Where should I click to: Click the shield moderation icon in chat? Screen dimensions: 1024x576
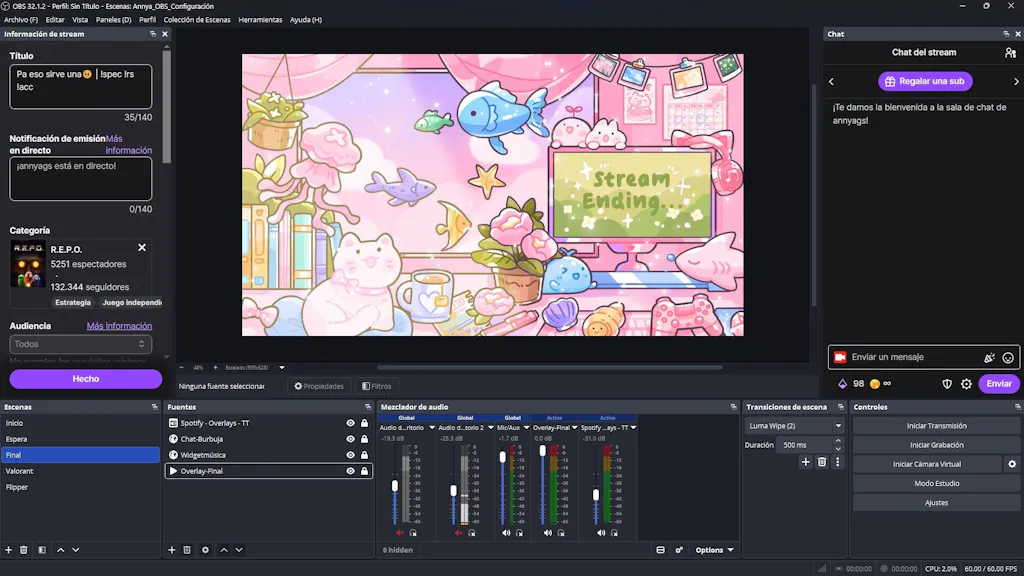pos(947,384)
